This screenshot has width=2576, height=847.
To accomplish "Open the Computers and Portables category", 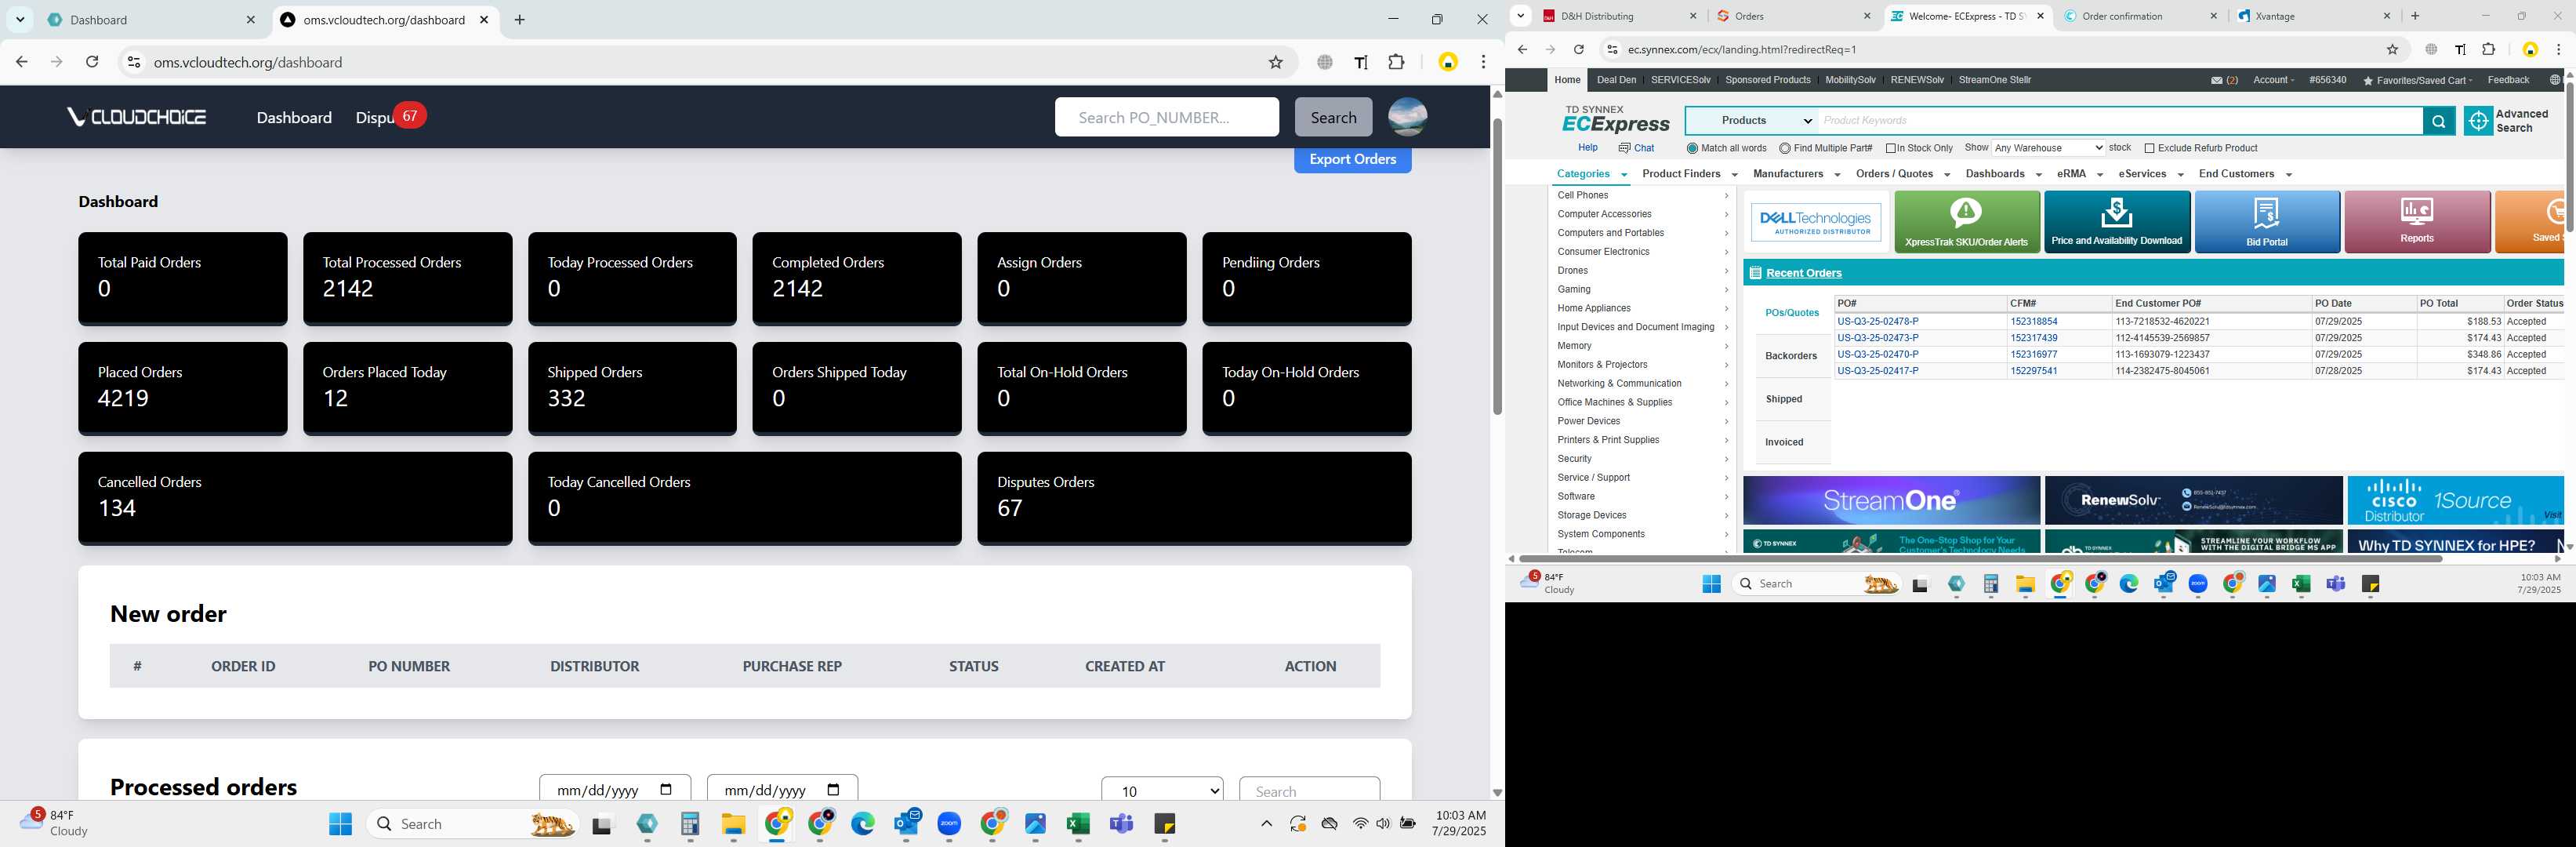I will coord(1610,233).
